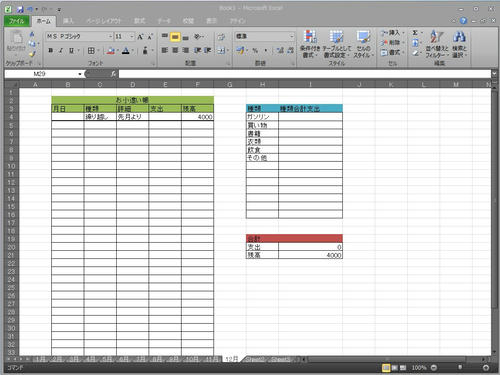Select the Home (ホーム) ribbon tab
This screenshot has height=375, width=500.
pyautogui.click(x=44, y=21)
